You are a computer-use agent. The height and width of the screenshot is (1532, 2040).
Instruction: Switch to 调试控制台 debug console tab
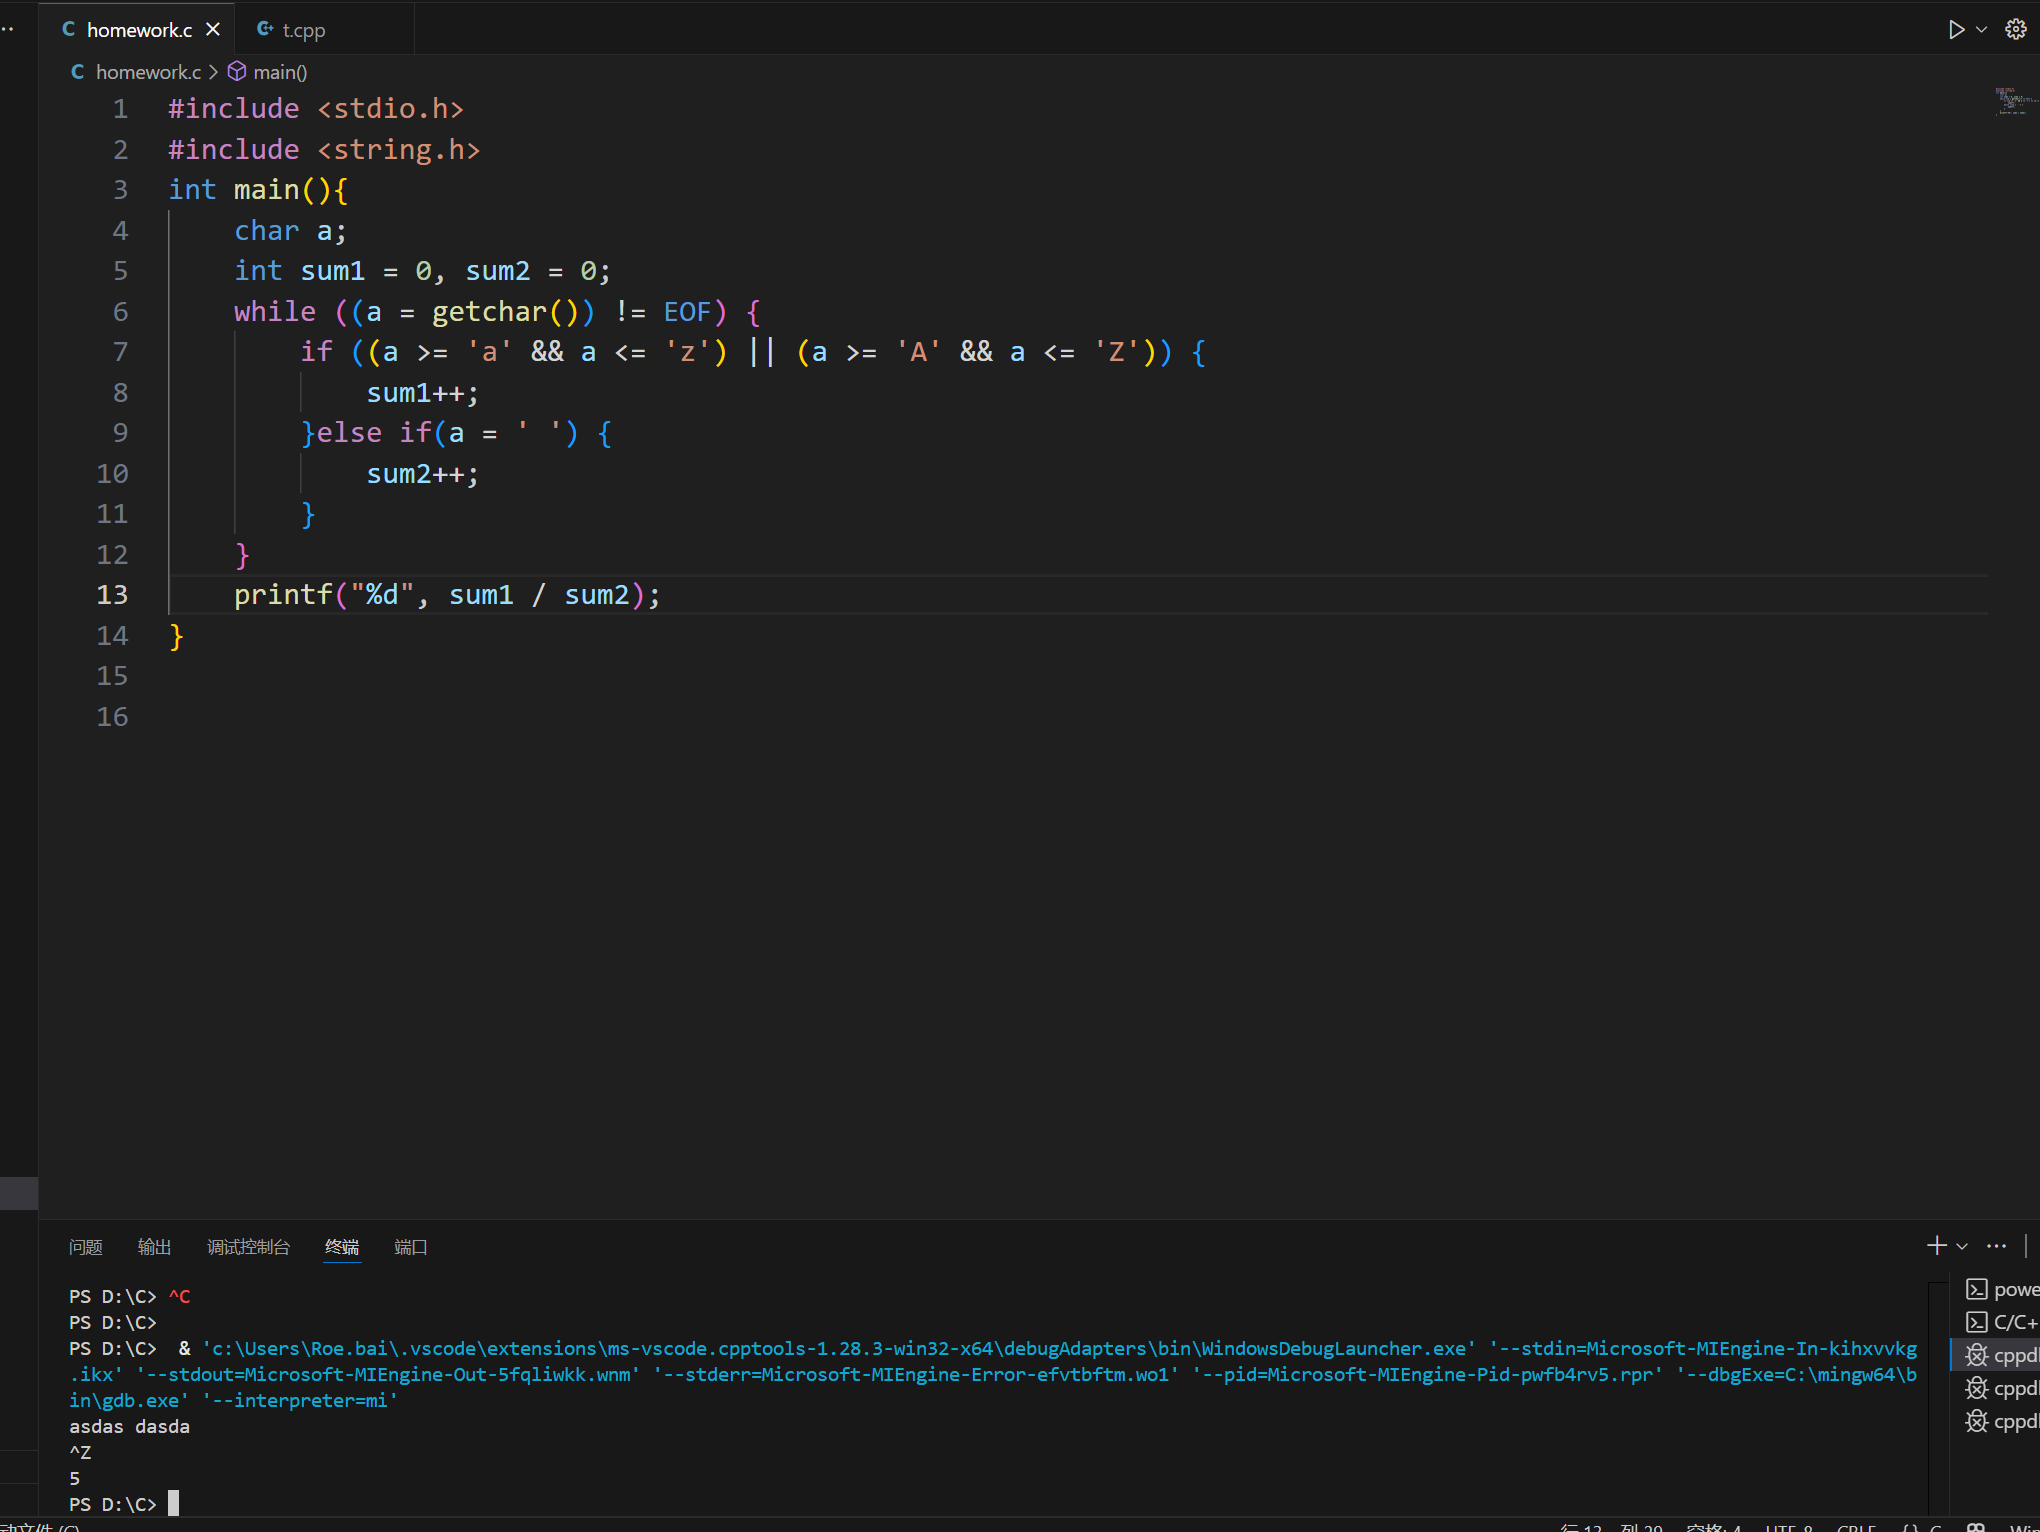(248, 1247)
